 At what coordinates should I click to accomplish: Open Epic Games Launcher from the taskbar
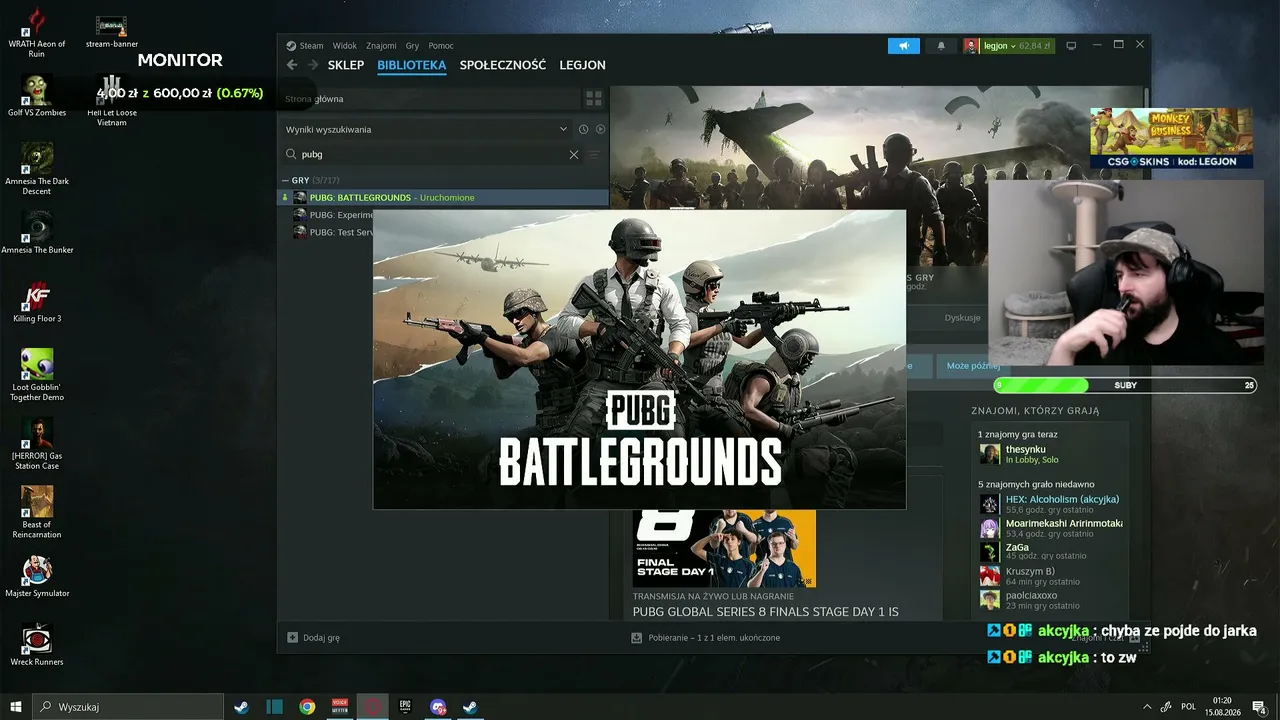tap(405, 707)
